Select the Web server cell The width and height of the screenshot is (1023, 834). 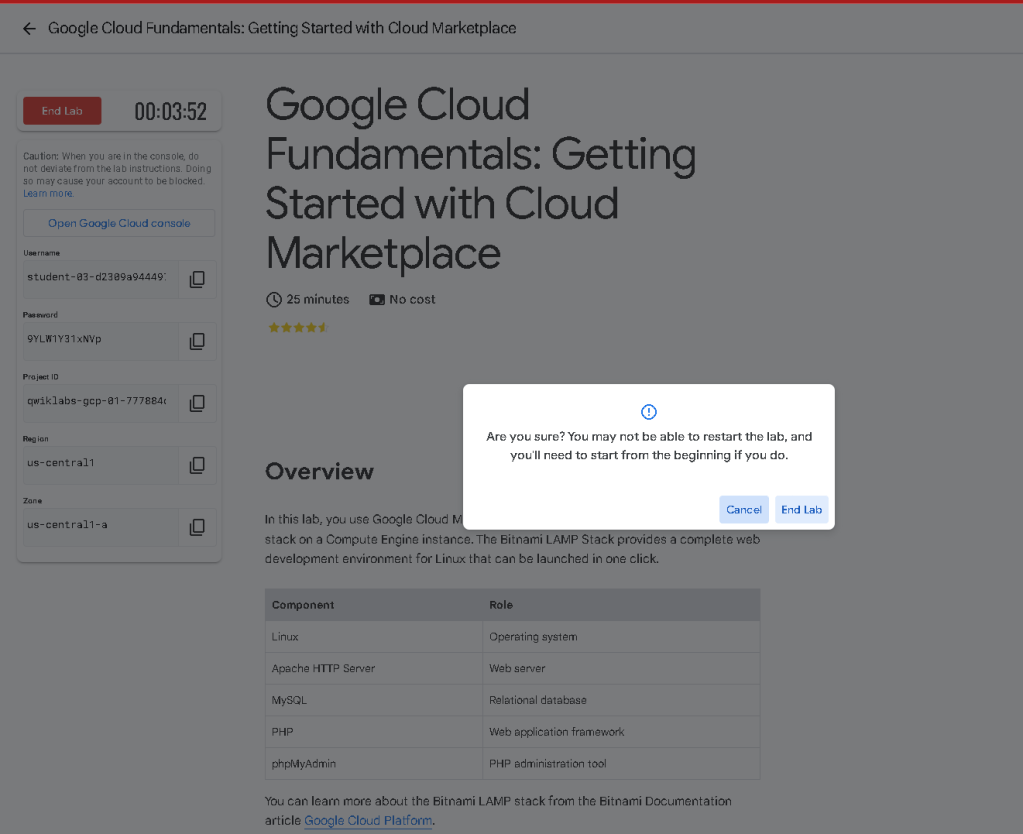click(621, 668)
